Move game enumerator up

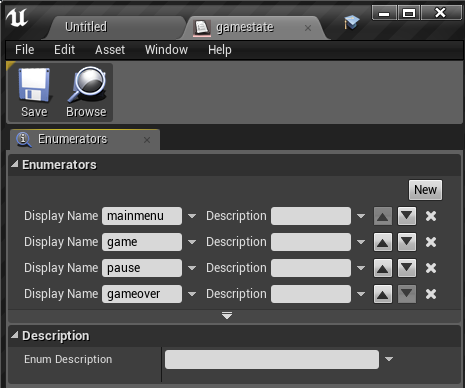(383, 242)
